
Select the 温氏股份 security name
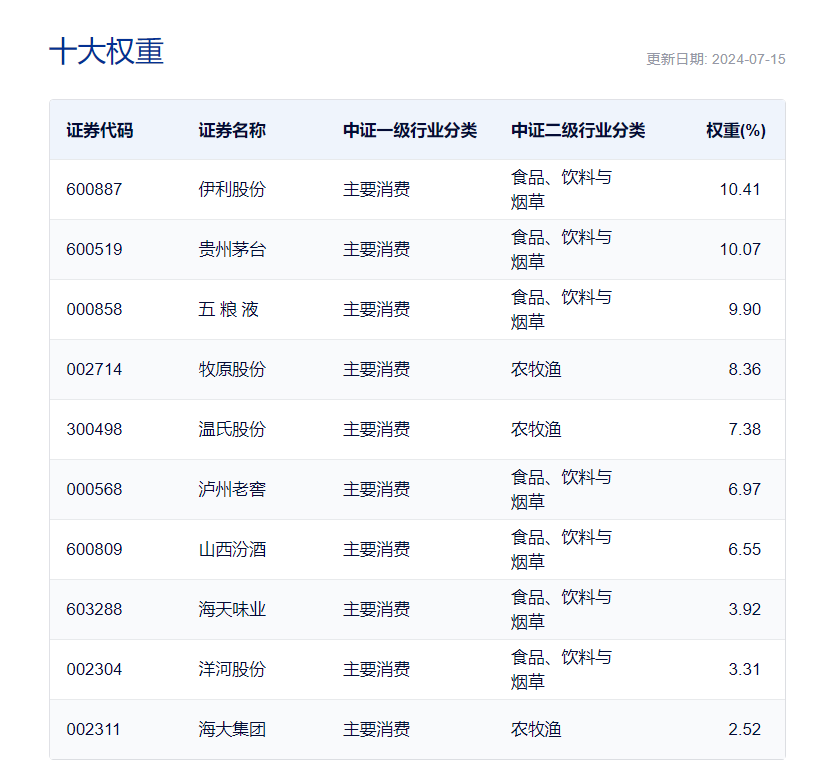coord(232,429)
